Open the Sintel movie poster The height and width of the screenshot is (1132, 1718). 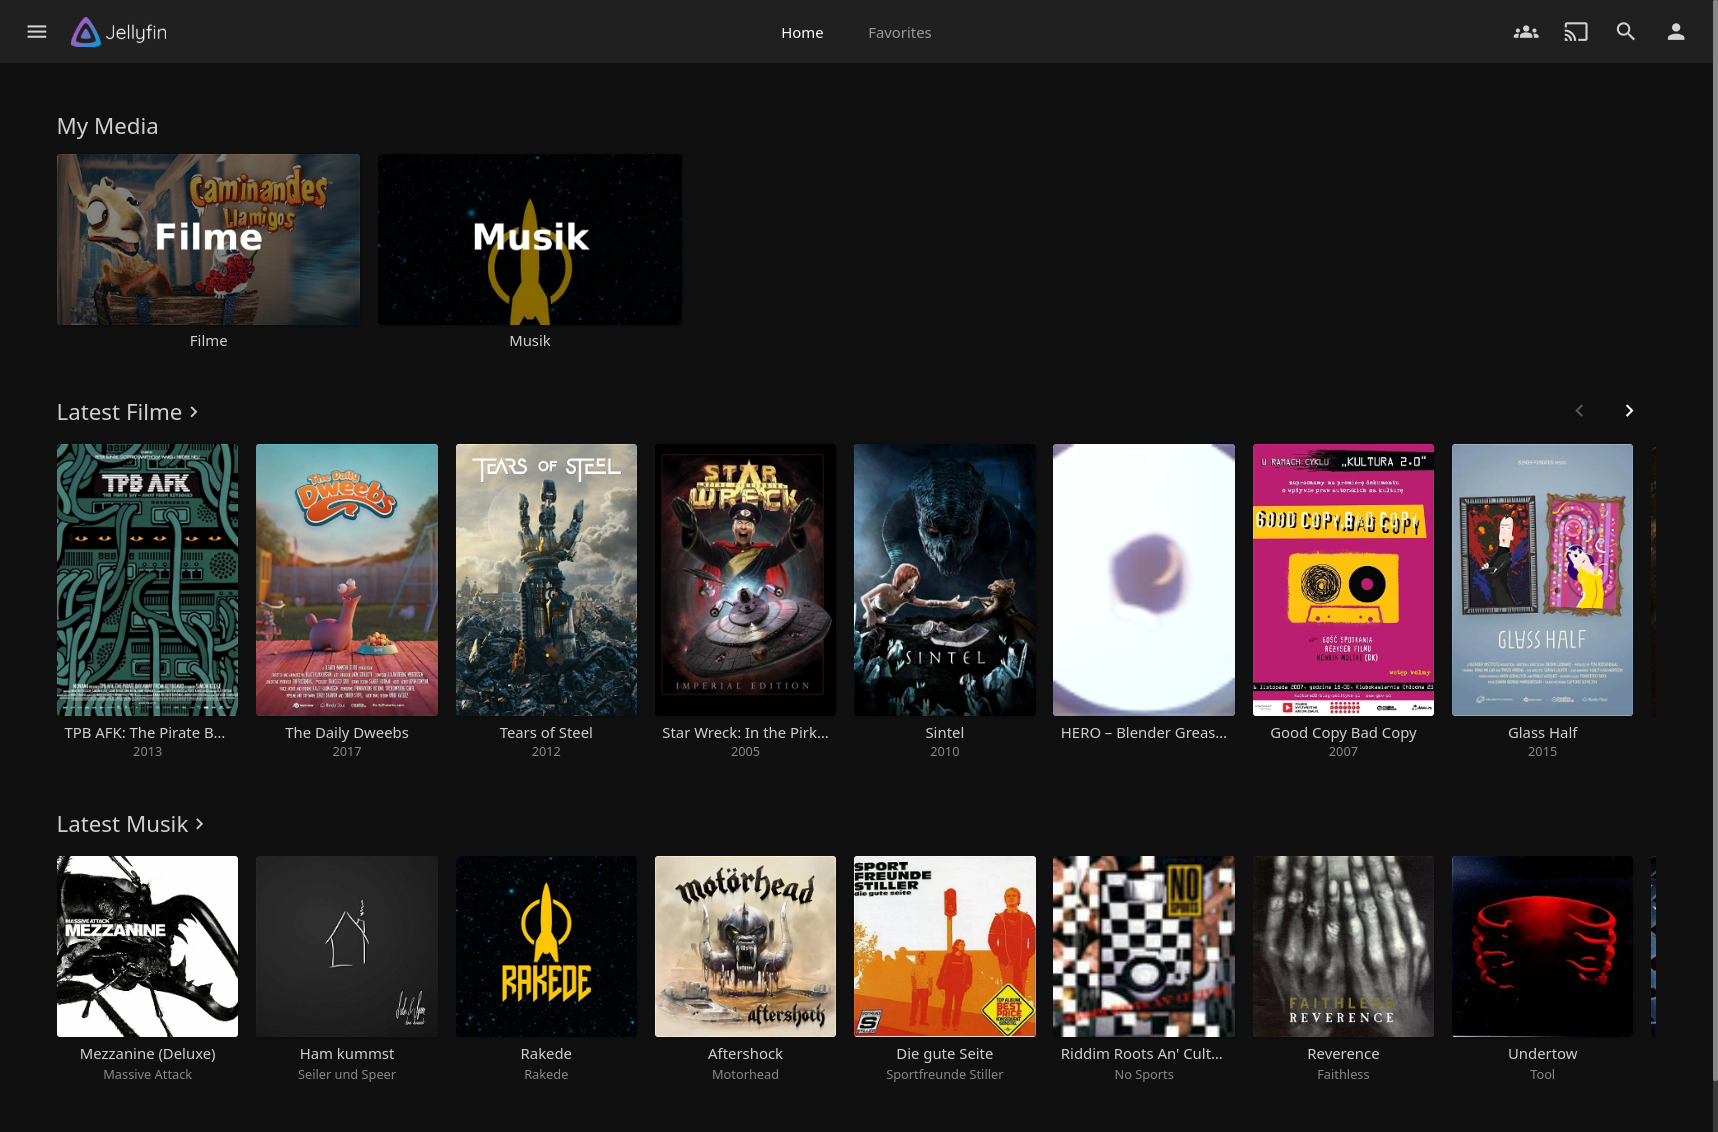[x=944, y=580]
